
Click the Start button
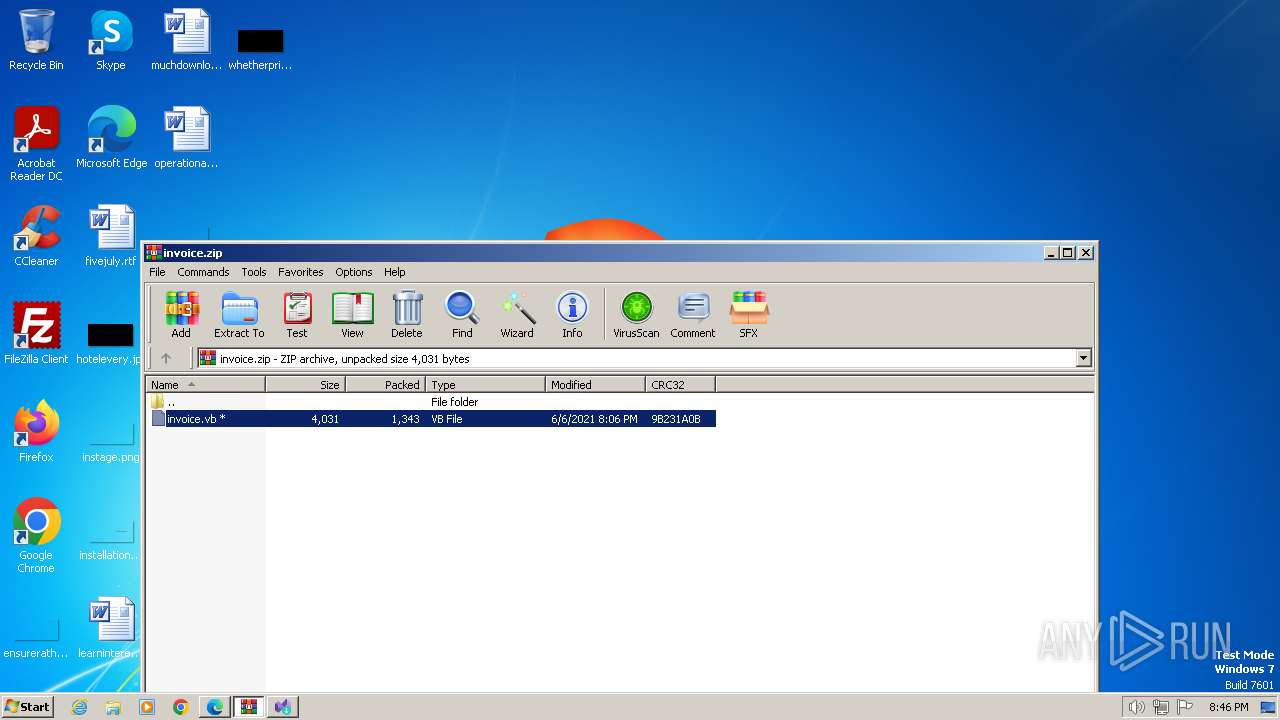point(28,706)
